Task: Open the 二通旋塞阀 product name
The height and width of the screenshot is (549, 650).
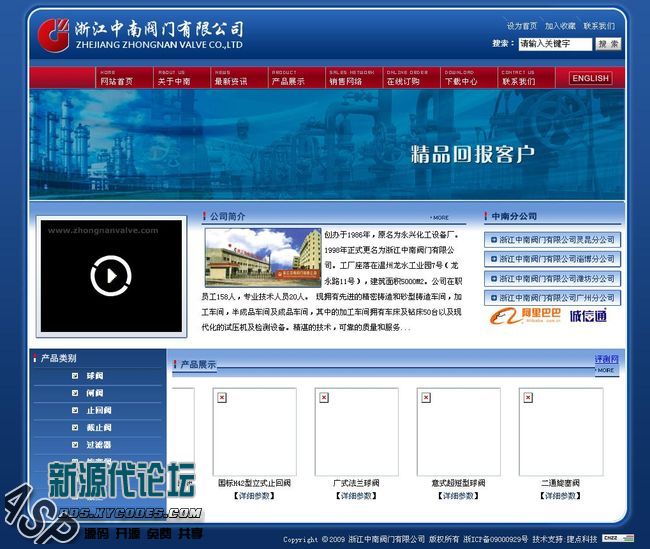Action: click(x=561, y=483)
